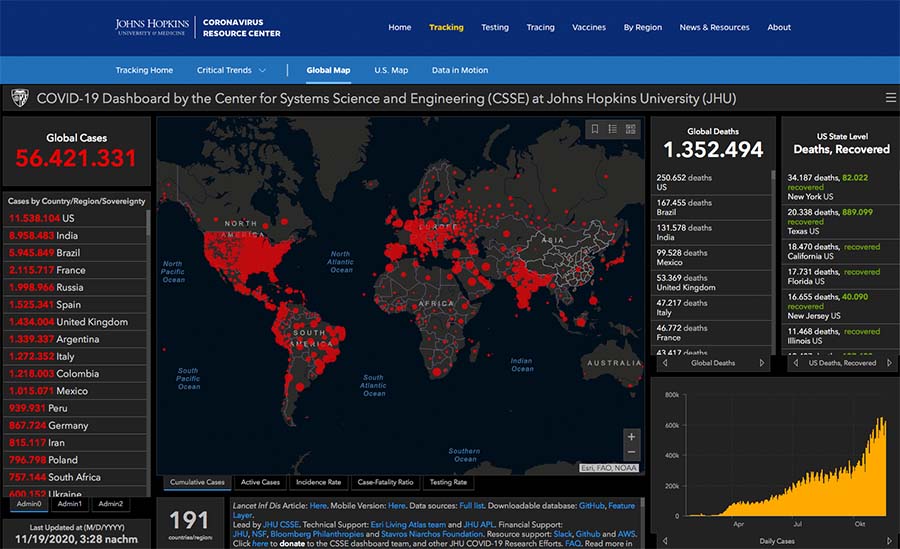Select the Incidence Rate map tab
The image size is (900, 549).
point(319,482)
